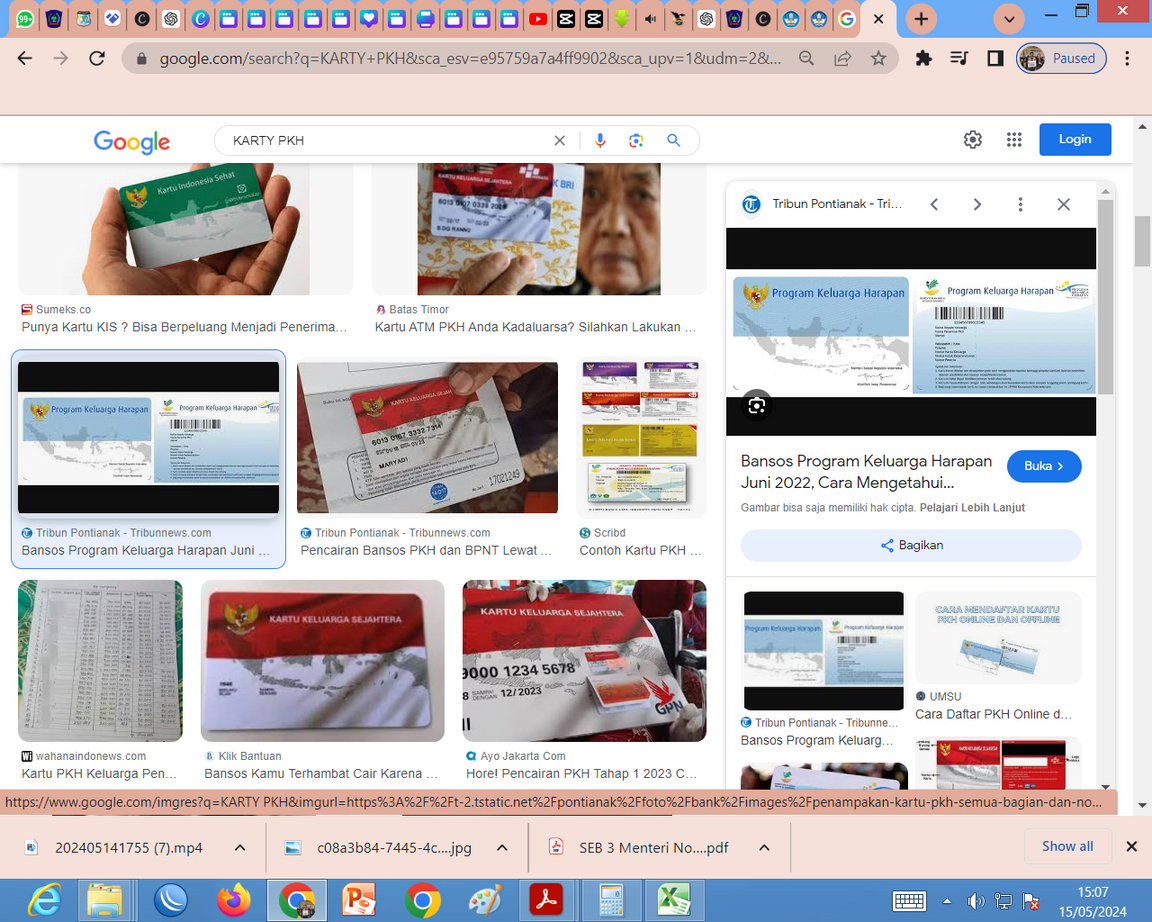Click the Login button
The height and width of the screenshot is (922, 1152).
pyautogui.click(x=1075, y=140)
